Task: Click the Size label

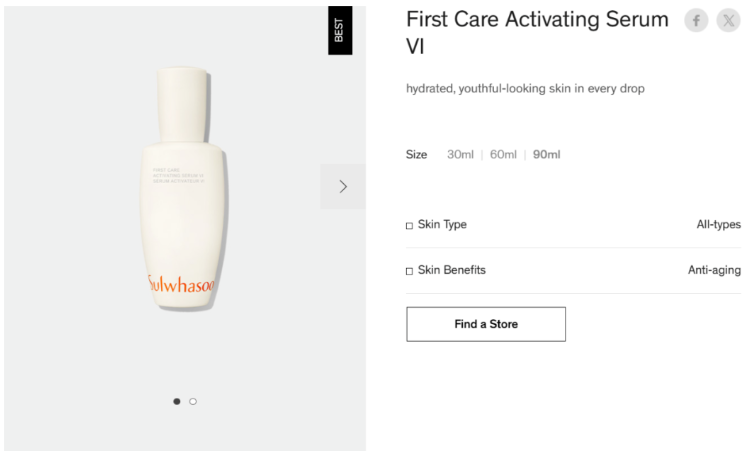Action: point(417,154)
